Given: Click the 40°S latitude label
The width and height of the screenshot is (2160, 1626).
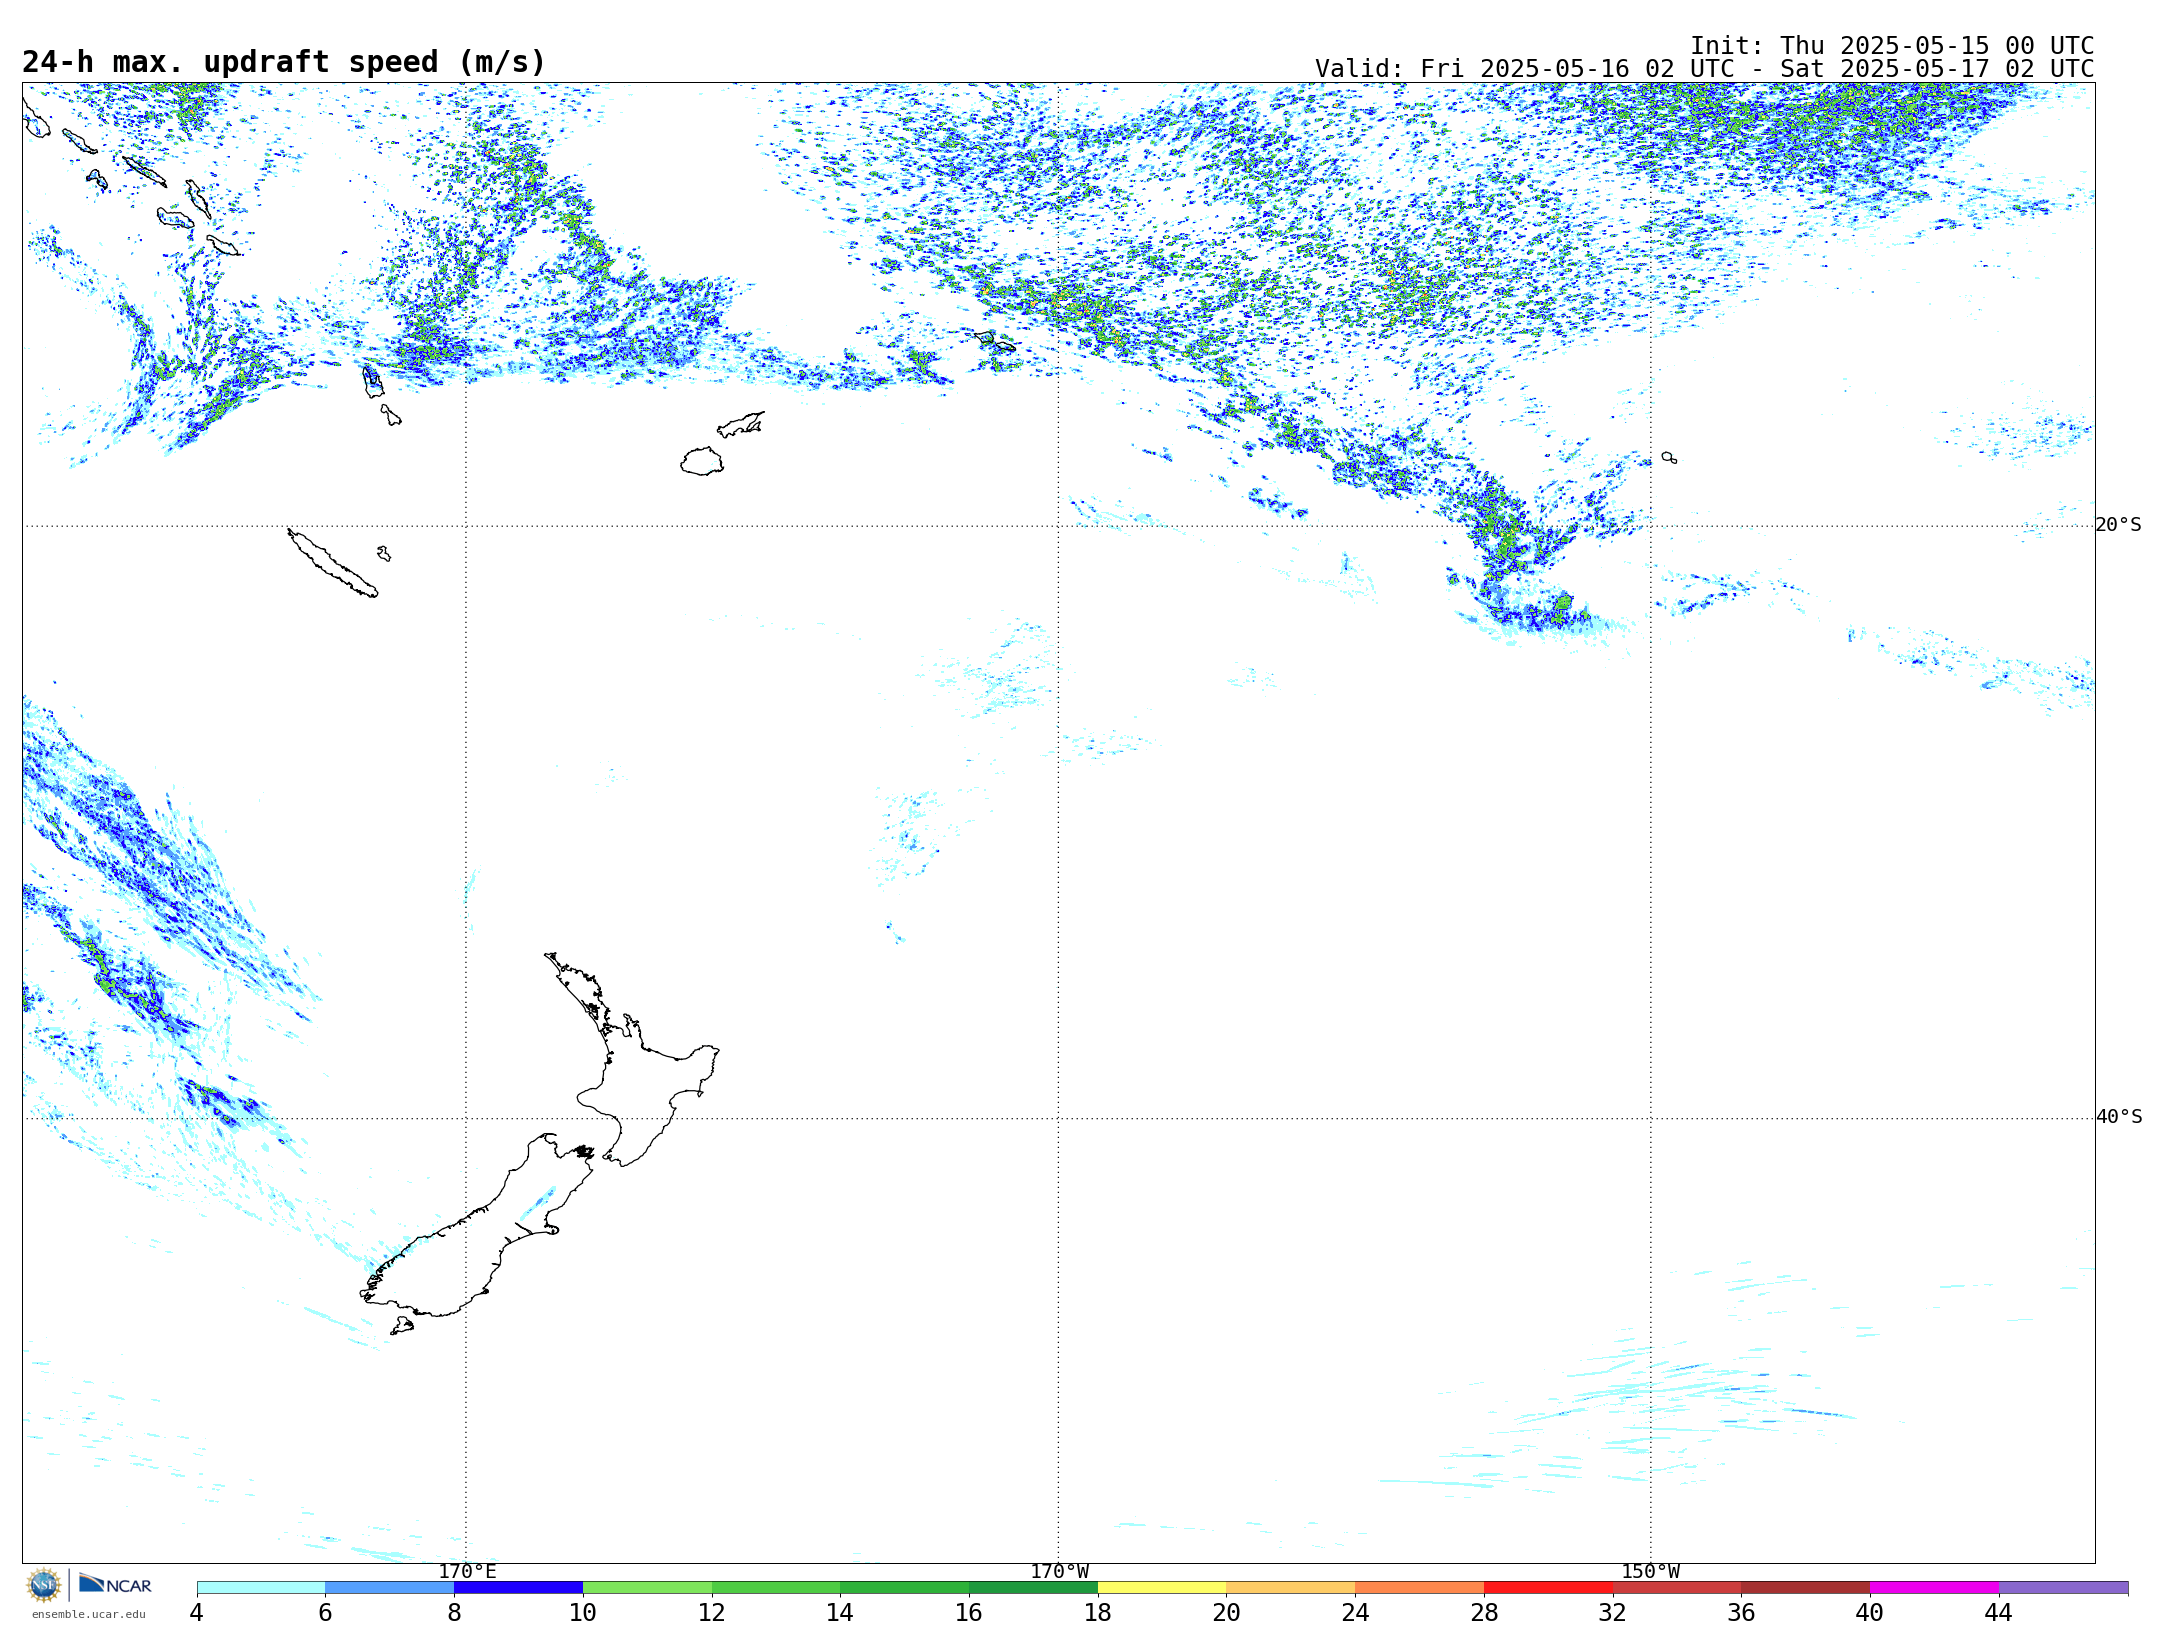Looking at the screenshot, I should click(2118, 1117).
